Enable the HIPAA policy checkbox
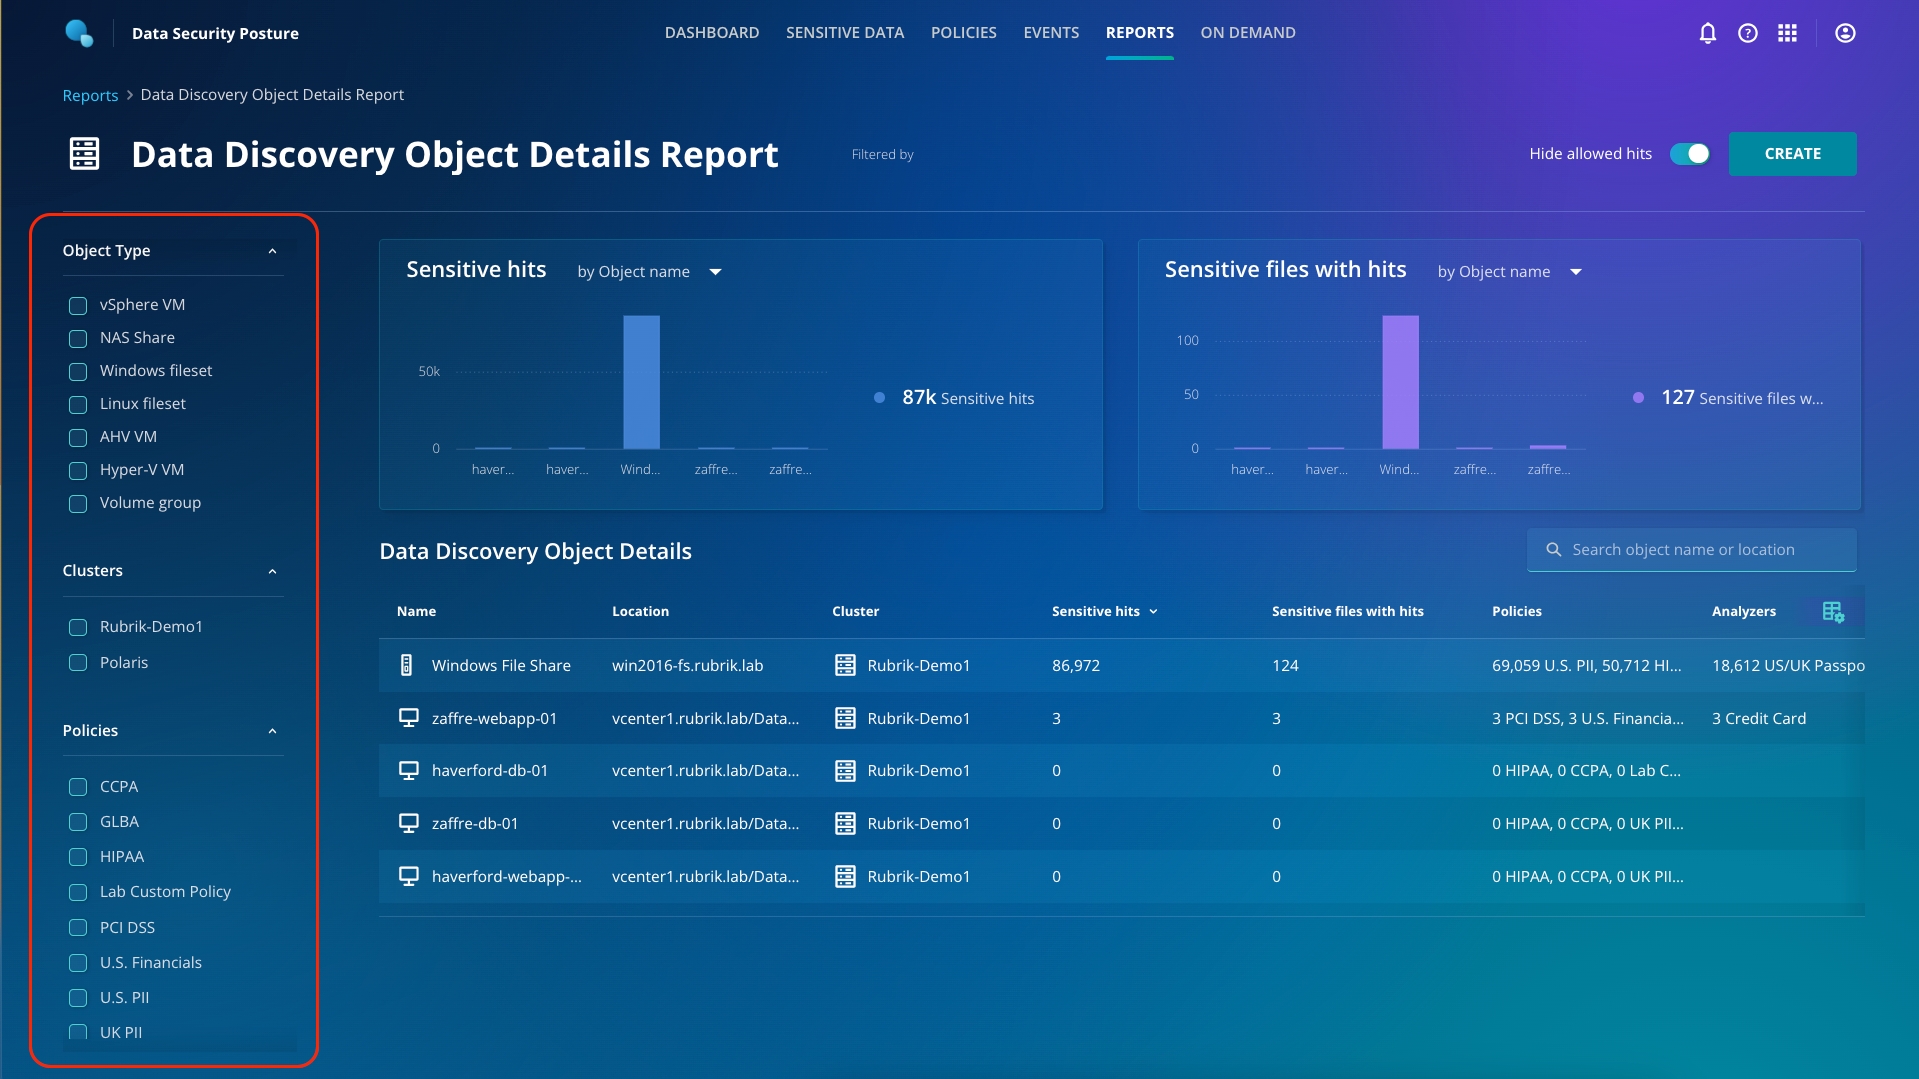Screen dimensions: 1919x1079 tap(78, 857)
